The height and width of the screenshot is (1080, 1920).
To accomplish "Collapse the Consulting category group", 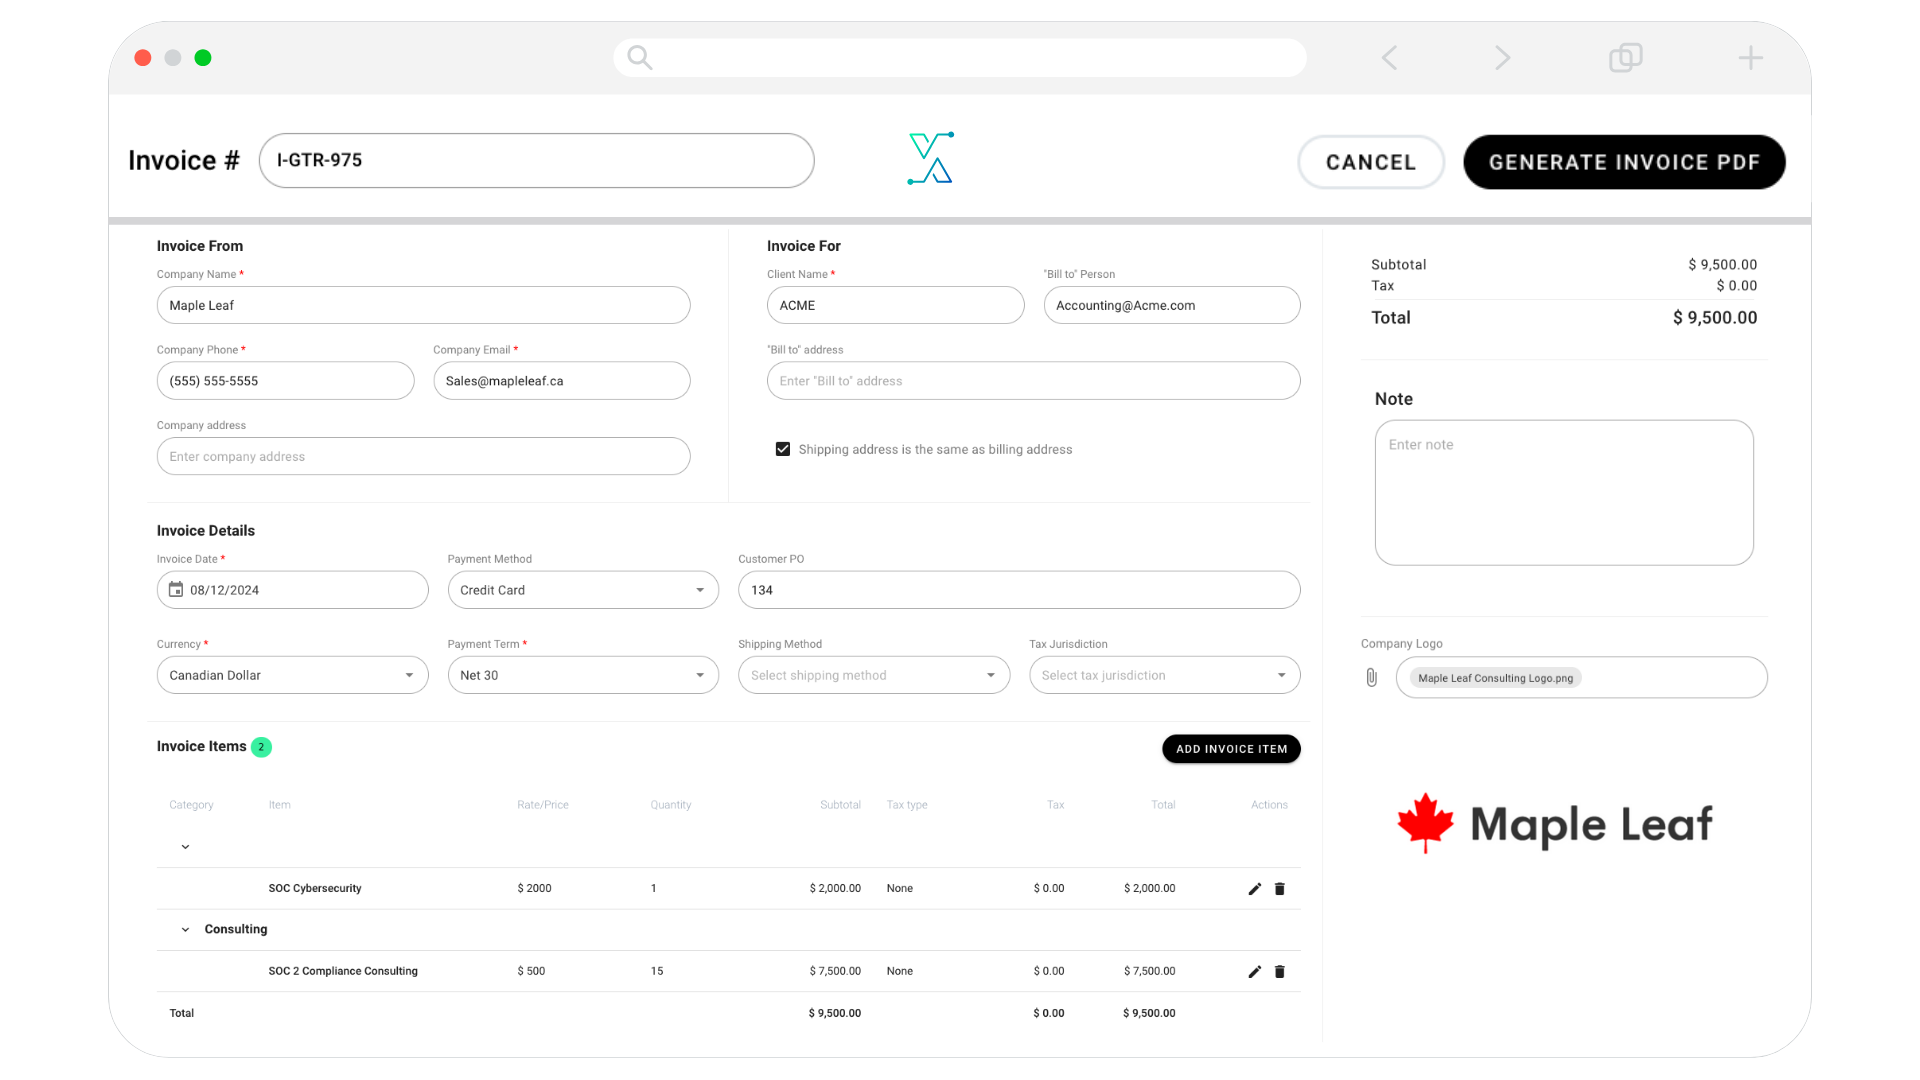I will point(185,930).
